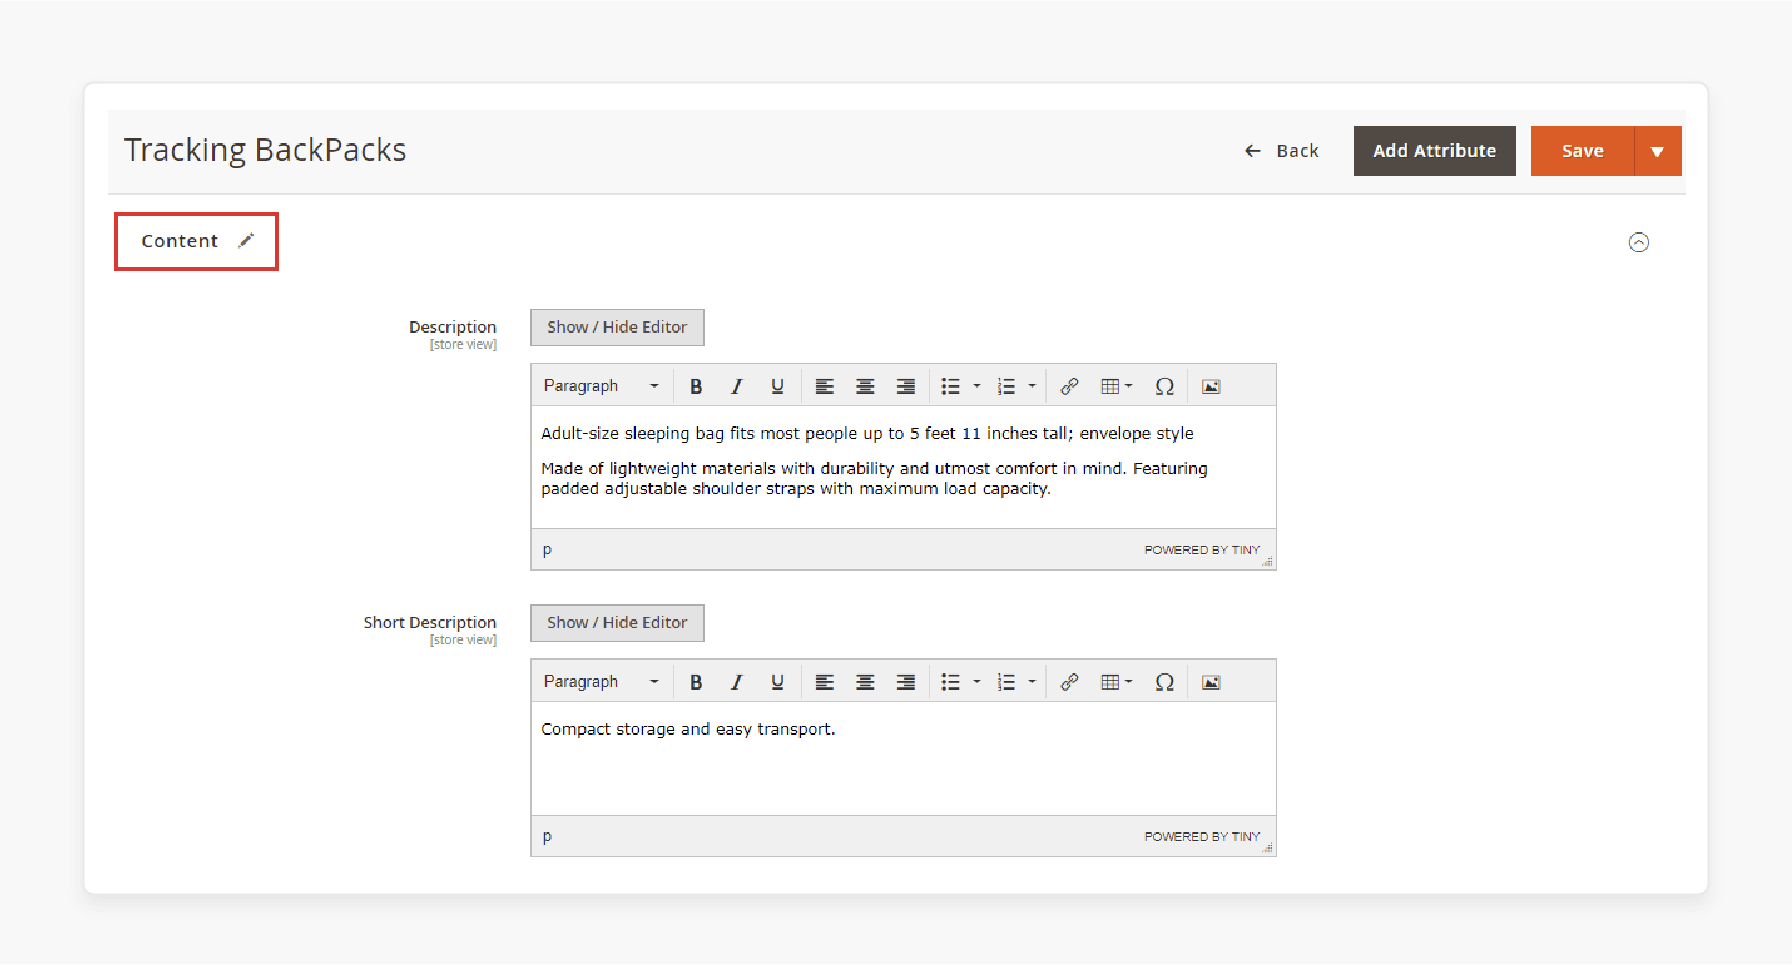Align right in Short Description editor

pyautogui.click(x=906, y=682)
